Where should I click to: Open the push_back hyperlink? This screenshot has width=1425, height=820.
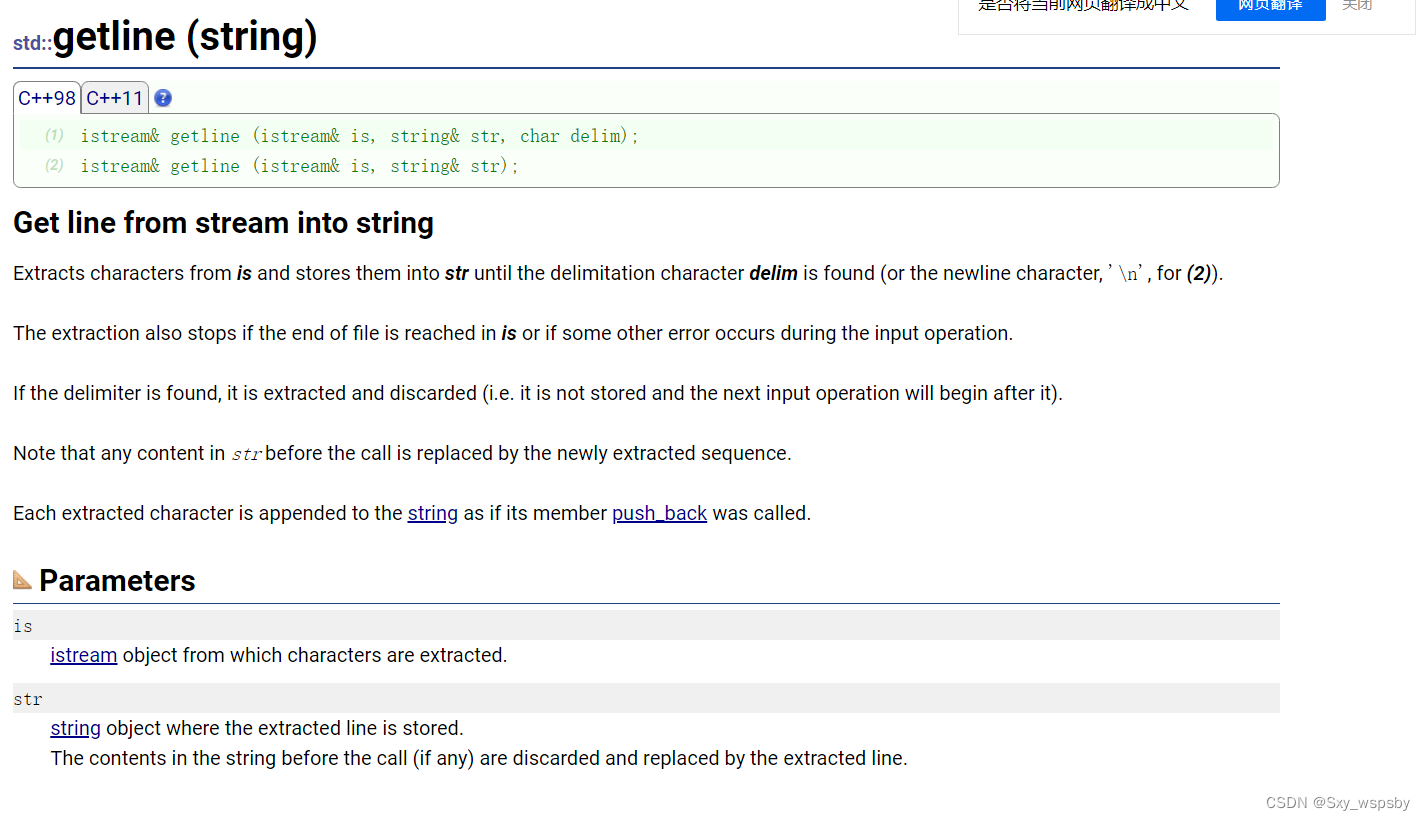click(659, 513)
